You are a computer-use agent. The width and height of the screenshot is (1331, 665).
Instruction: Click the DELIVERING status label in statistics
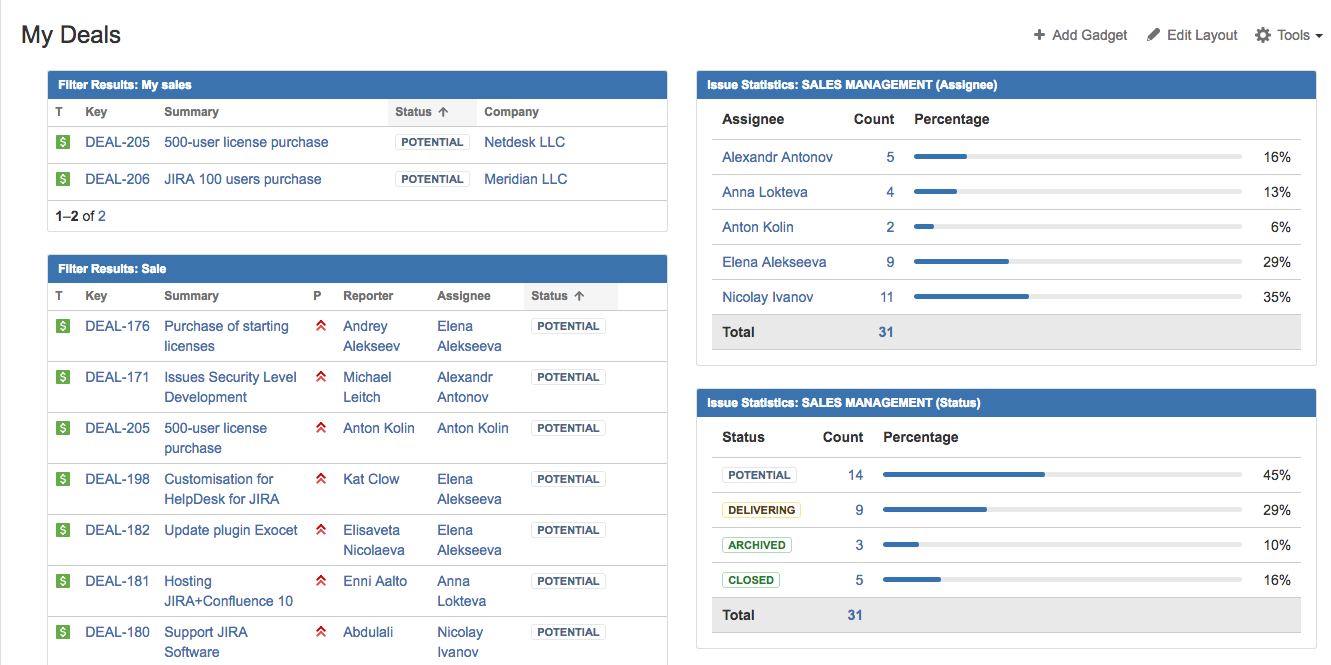tap(761, 510)
